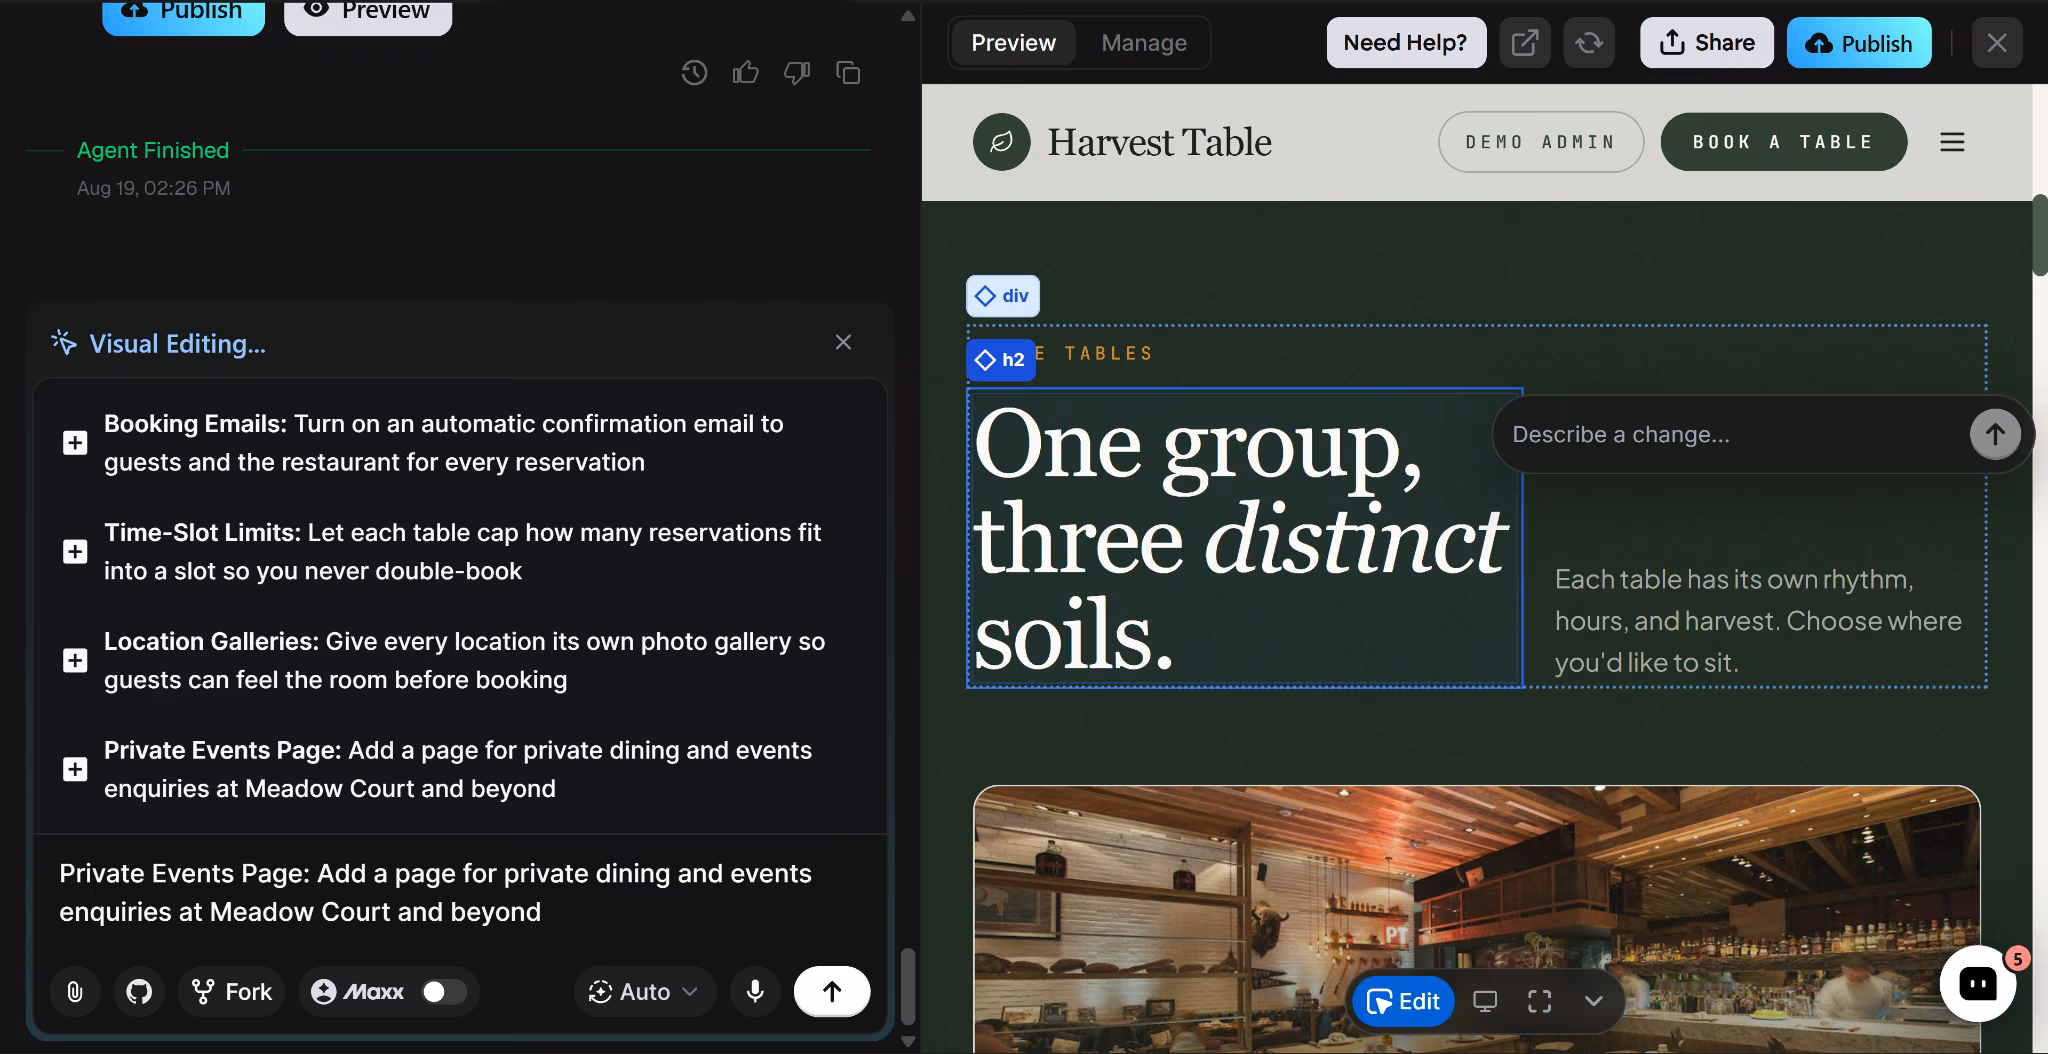Click the Harvest Table site title
Screen dimensions: 2048x1054
click(x=1159, y=142)
